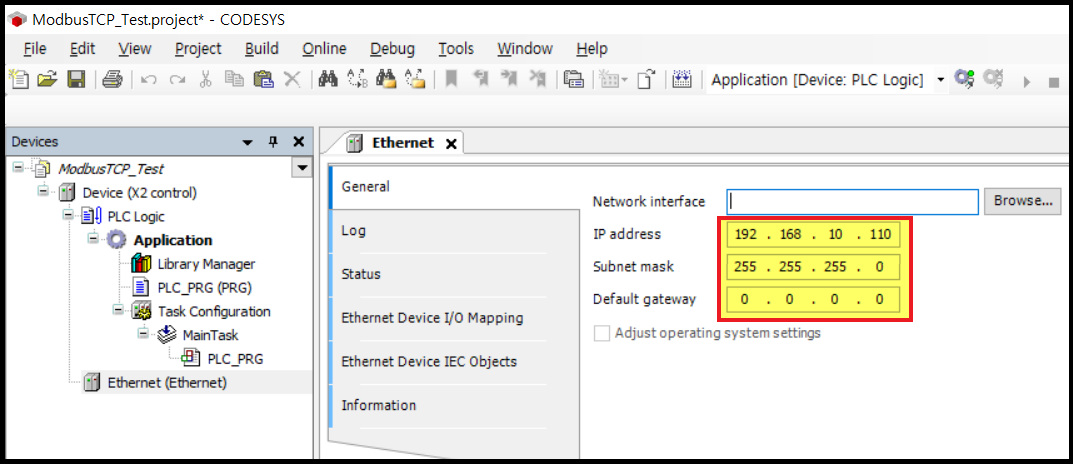Open the Application [Device: PLC Logic] dropdown
This screenshot has width=1073, height=464.
tap(941, 80)
